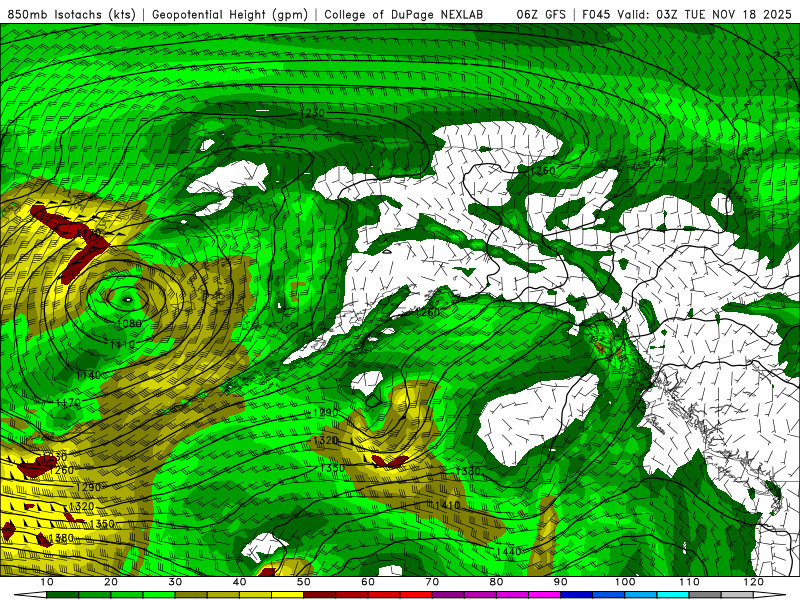
Task: Click the 1170 height contour label
Action: click(68, 403)
